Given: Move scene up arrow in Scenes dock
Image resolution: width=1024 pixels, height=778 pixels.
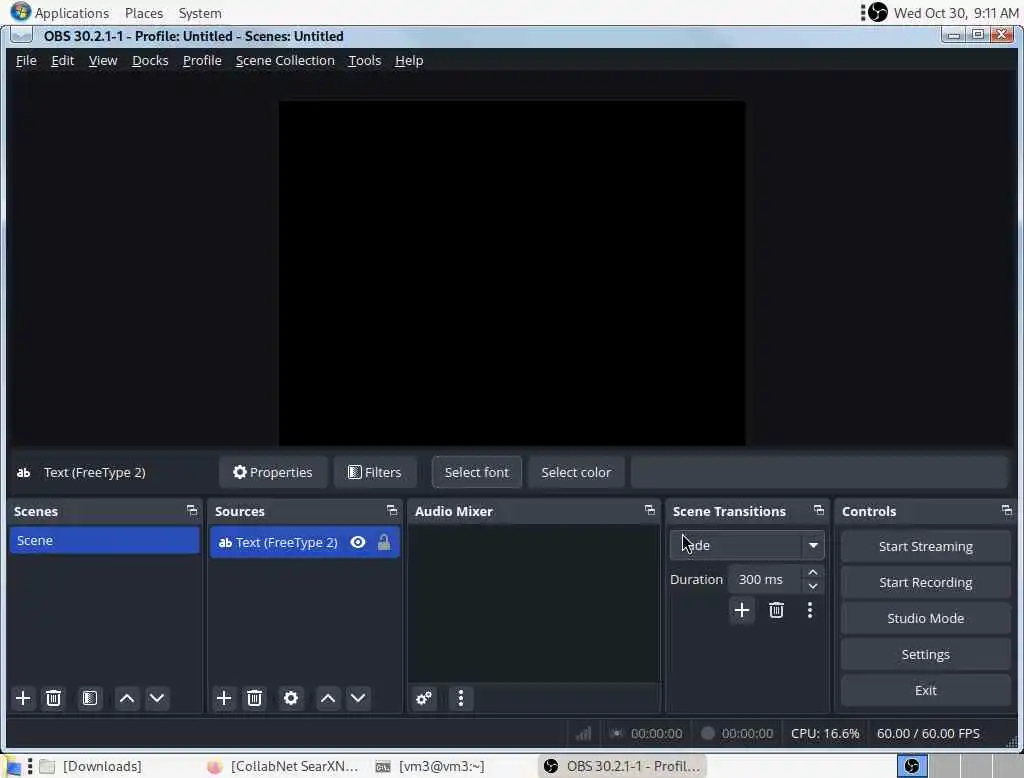Looking at the screenshot, I should 127,698.
